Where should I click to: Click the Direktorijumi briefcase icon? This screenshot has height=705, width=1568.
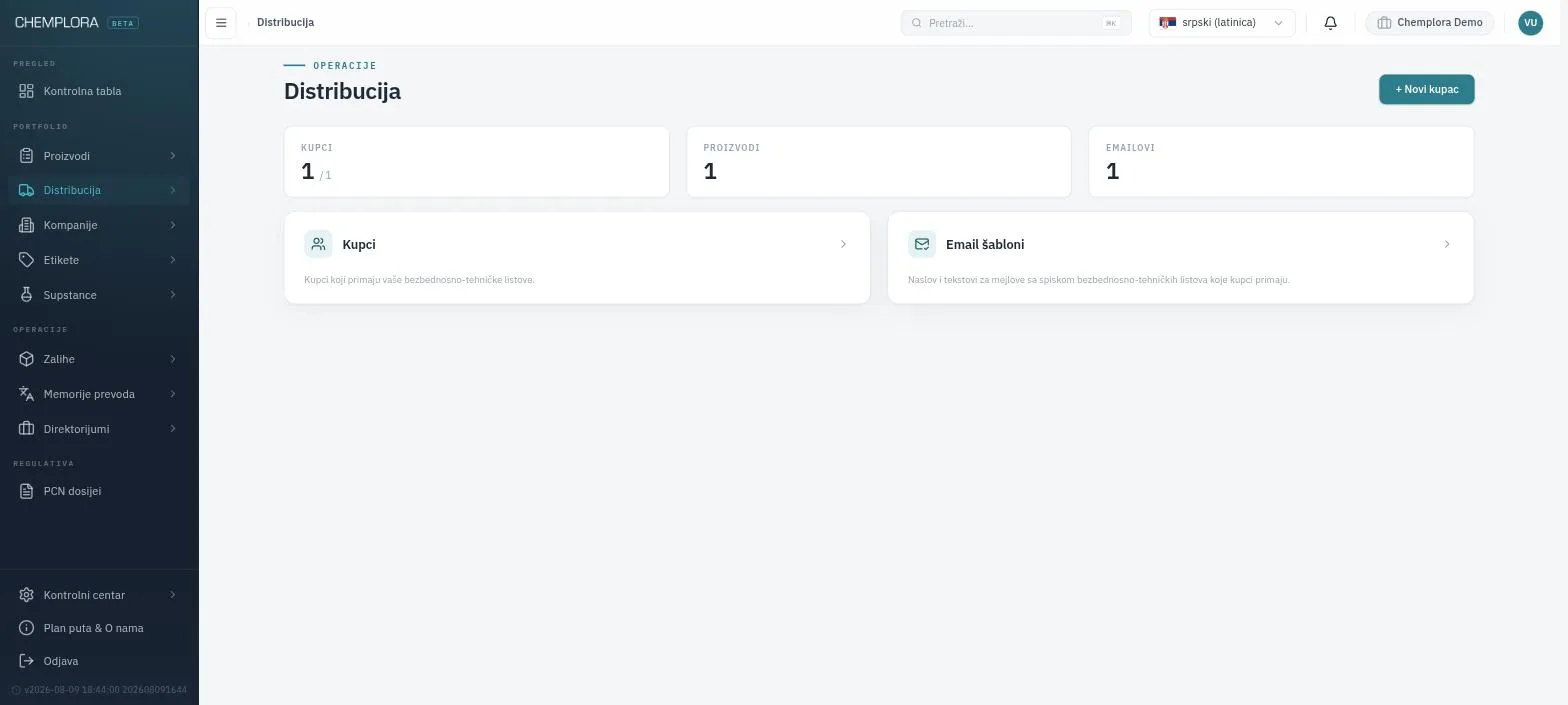pos(27,429)
